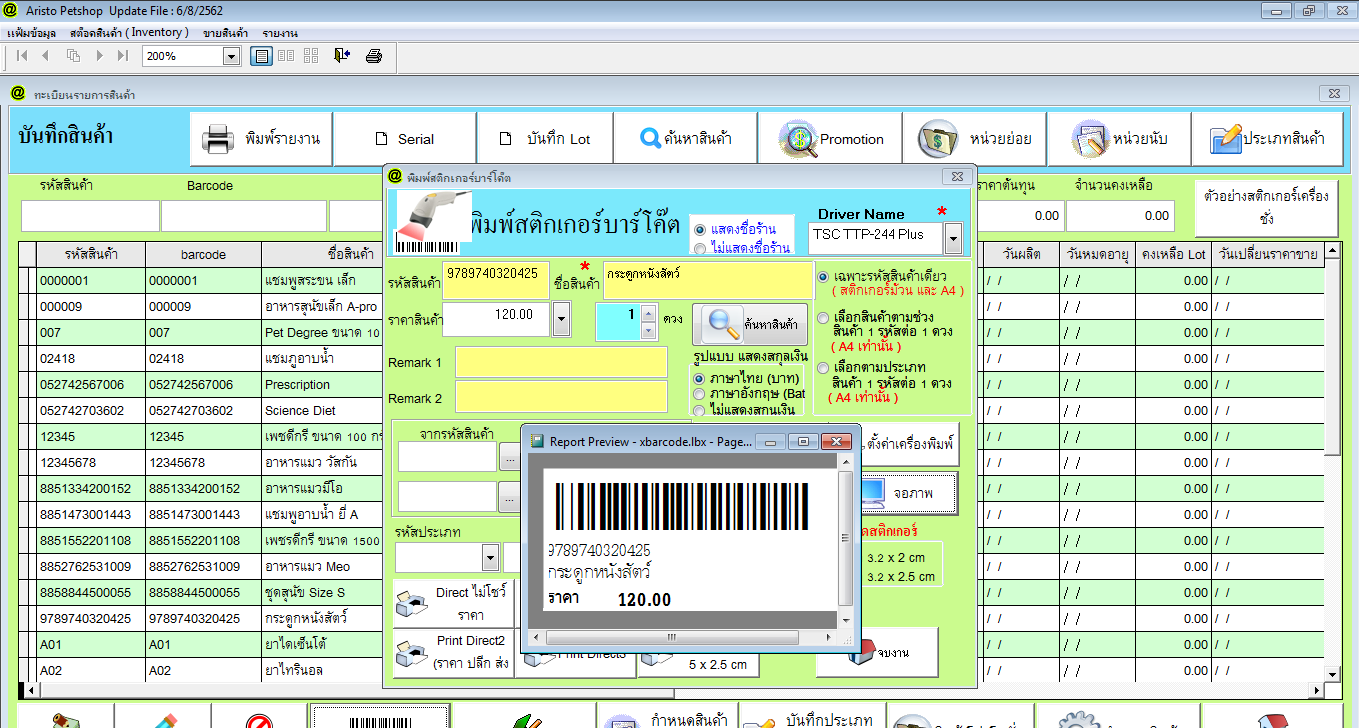Image resolution: width=1359 pixels, height=728 pixels.
Task: Select เฉพาะรหัสสินค้าเดียว radio option
Action: coord(823,275)
